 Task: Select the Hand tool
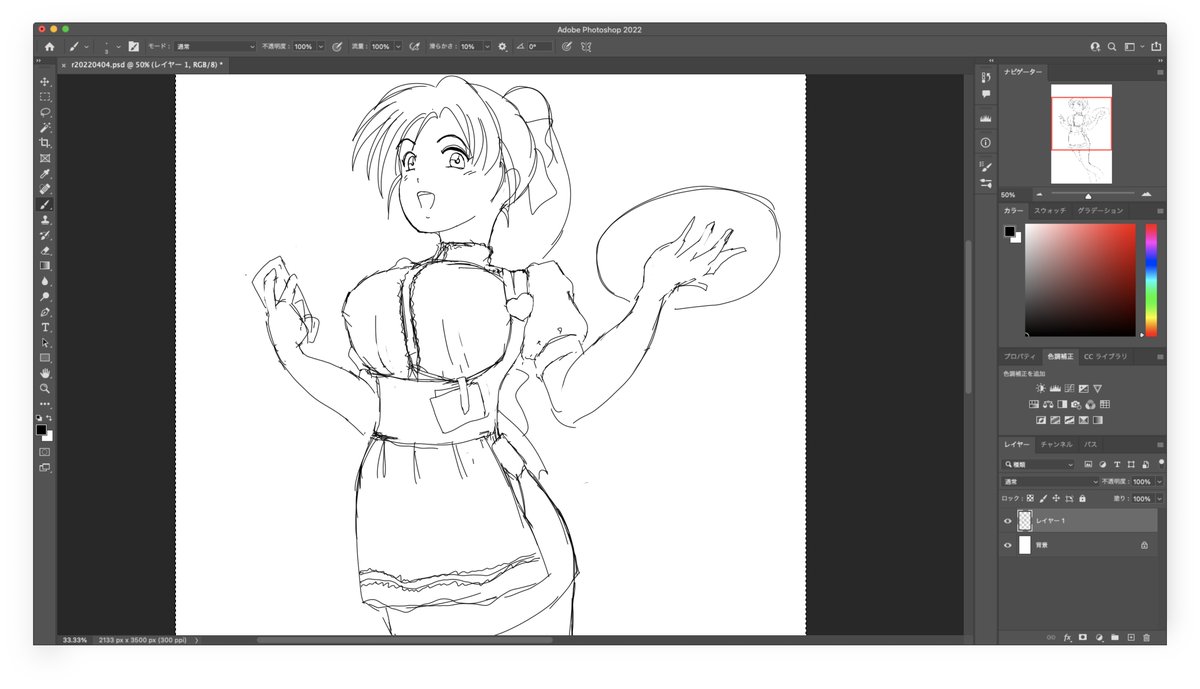click(x=45, y=373)
